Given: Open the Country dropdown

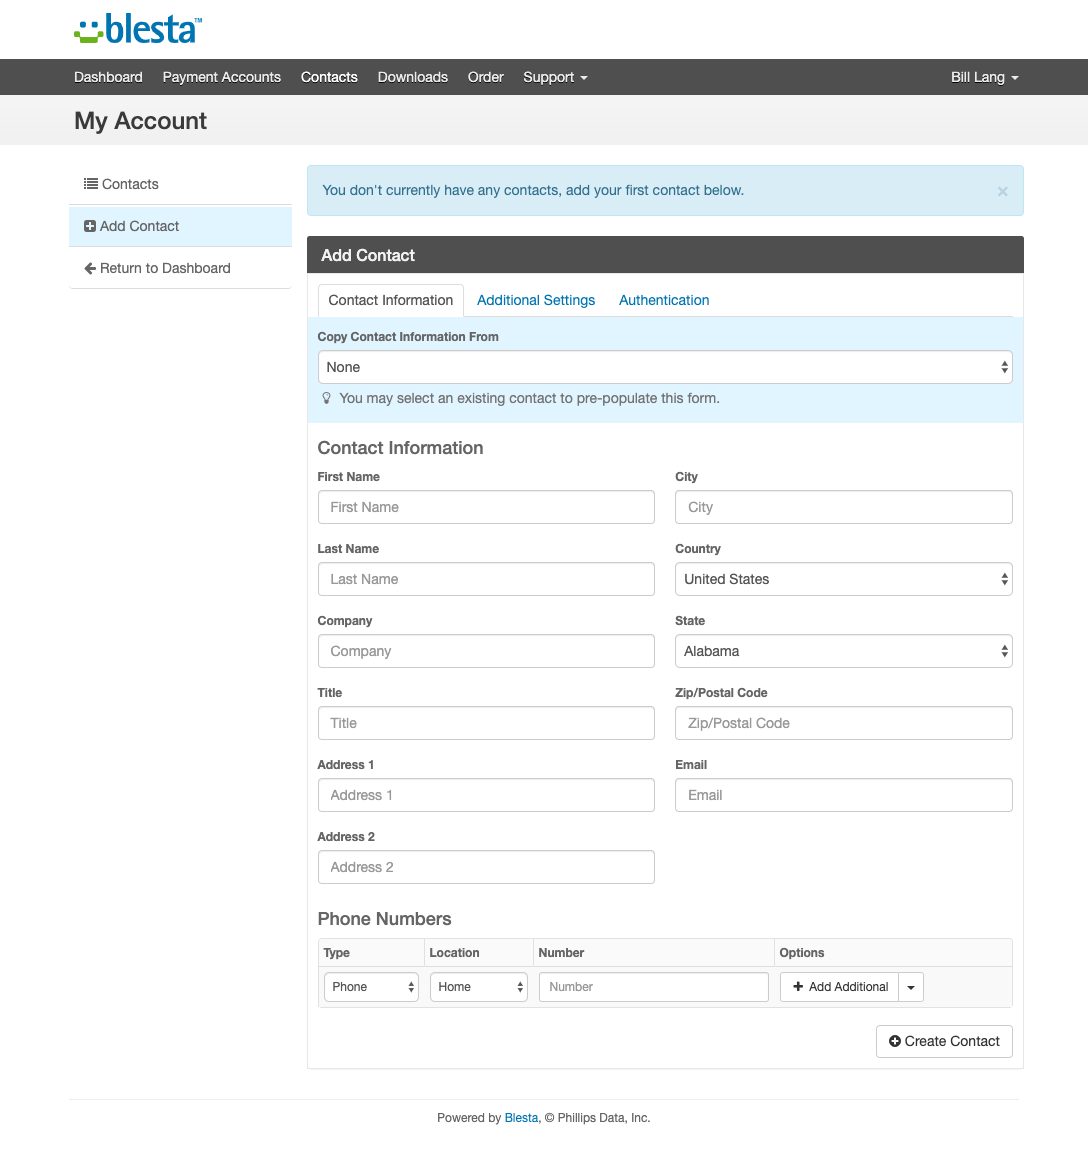Looking at the screenshot, I should 843,579.
